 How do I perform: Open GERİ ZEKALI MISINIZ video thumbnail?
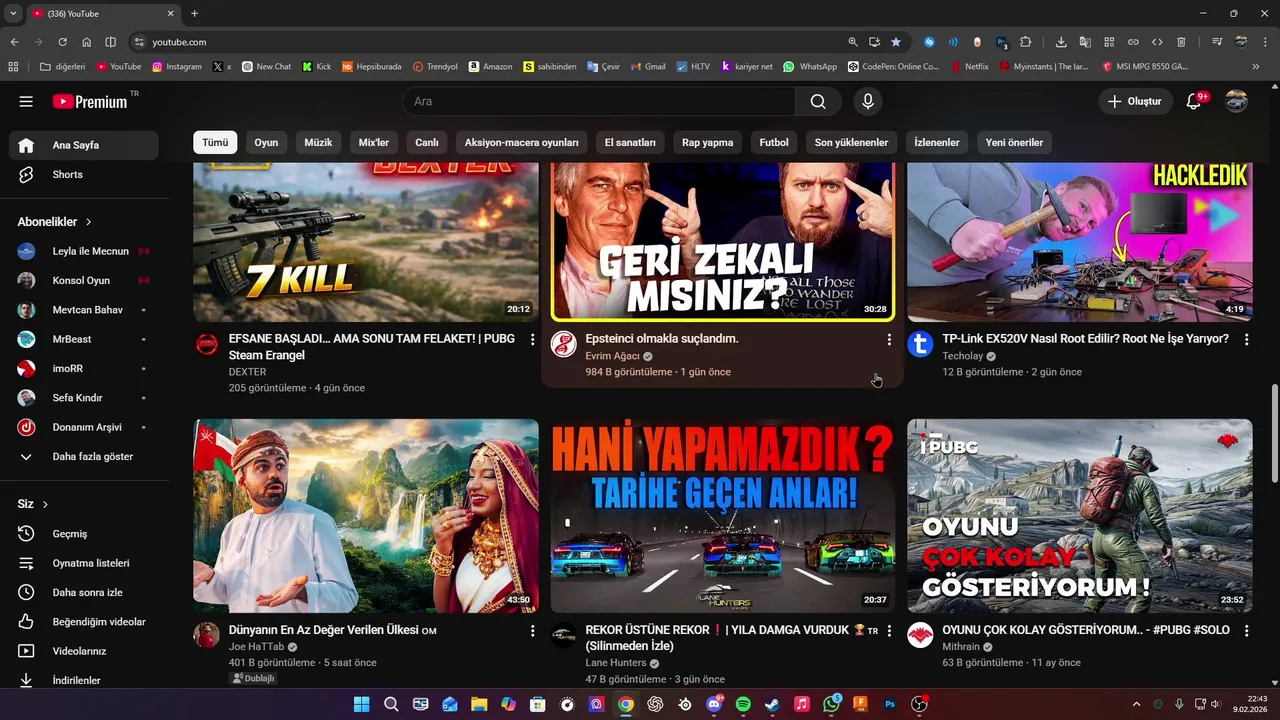[x=723, y=242]
